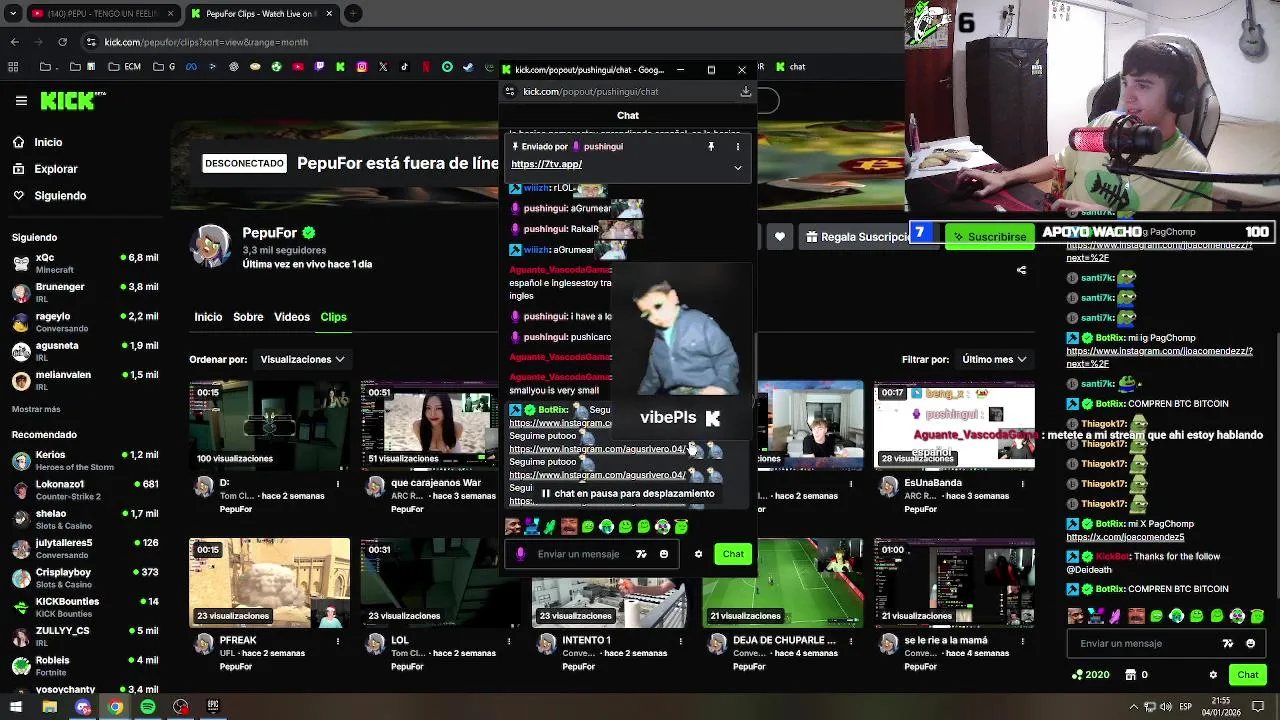
Task: Play the 100 visualizaciones clip thumbnail
Action: pyautogui.click(x=269, y=425)
